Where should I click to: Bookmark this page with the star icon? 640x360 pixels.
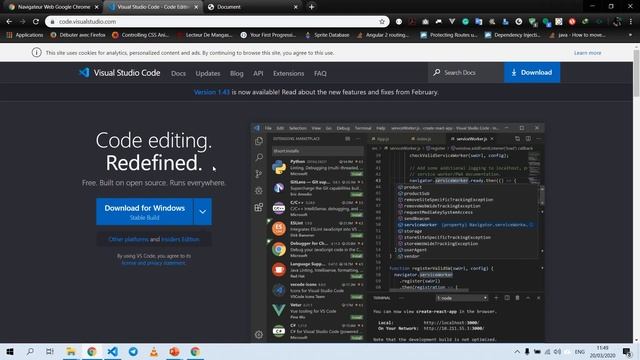[x=382, y=22]
